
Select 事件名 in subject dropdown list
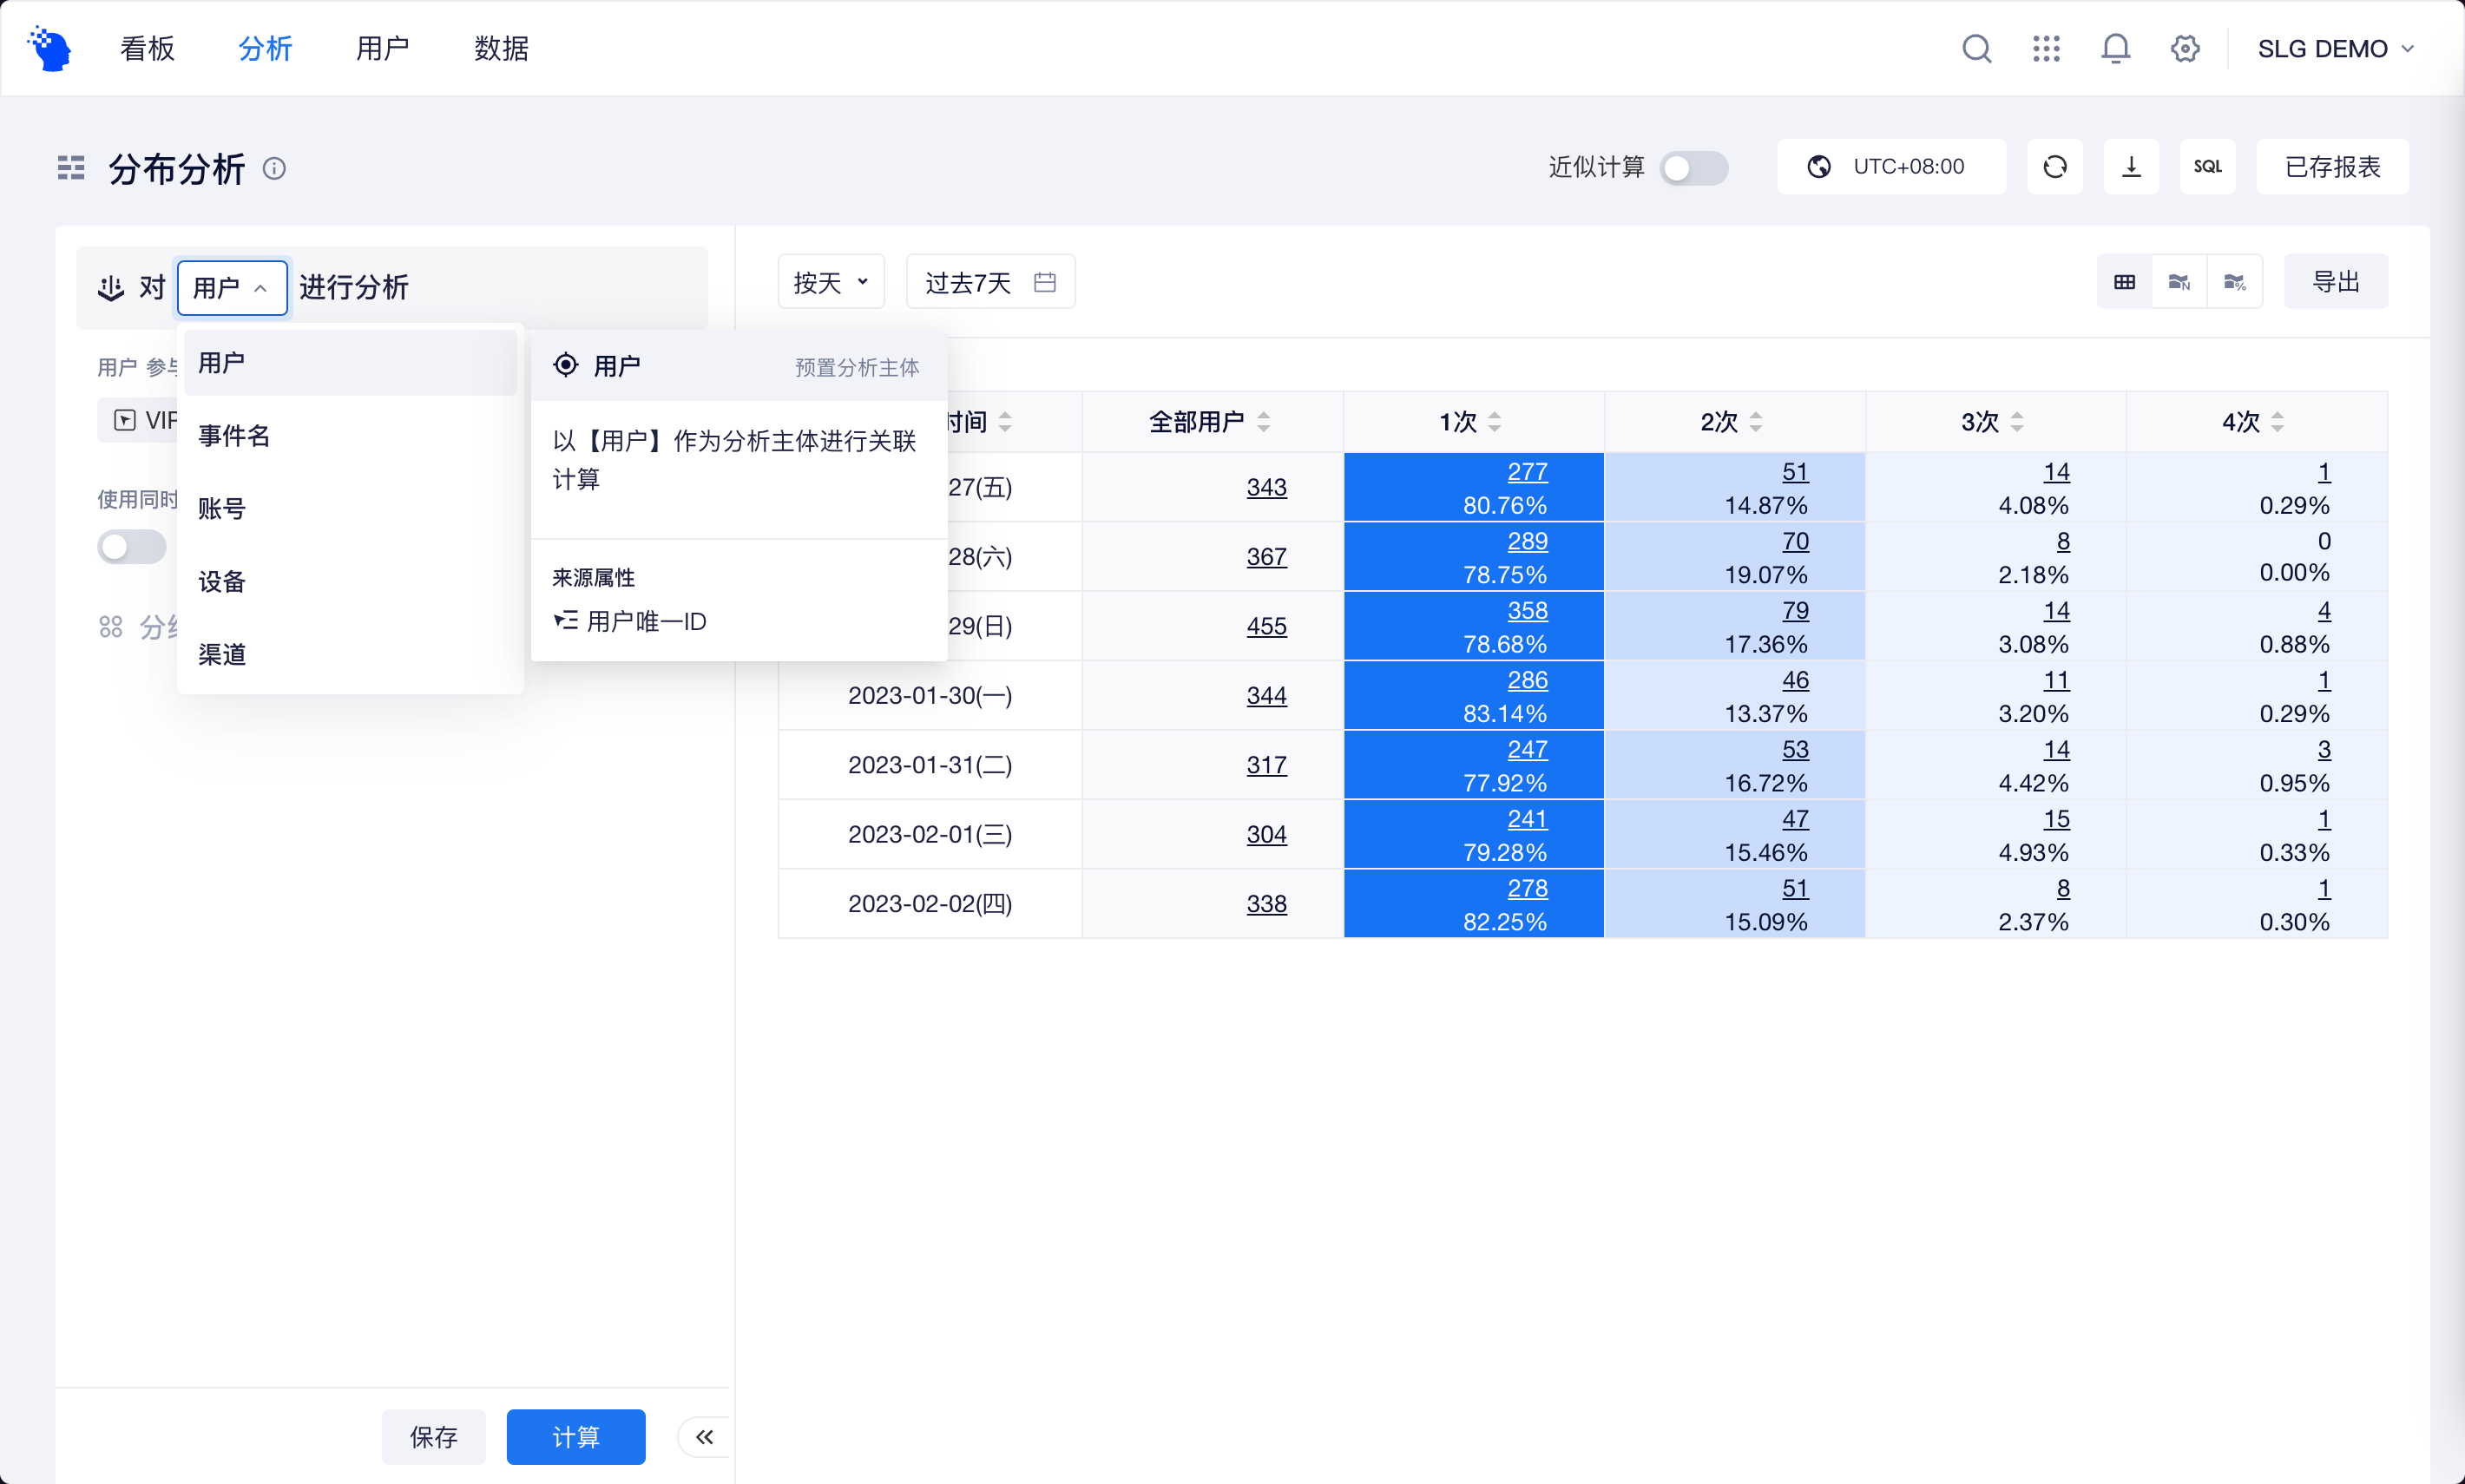350,435
